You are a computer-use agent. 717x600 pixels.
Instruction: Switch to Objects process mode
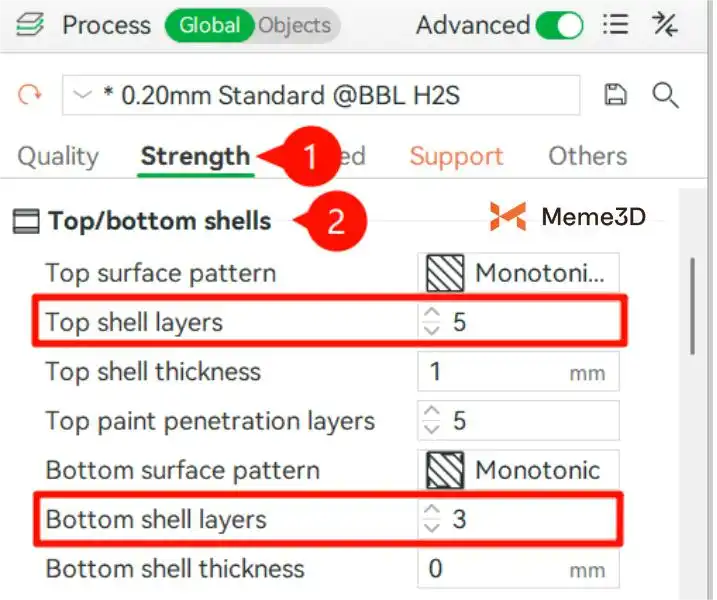pos(294,25)
